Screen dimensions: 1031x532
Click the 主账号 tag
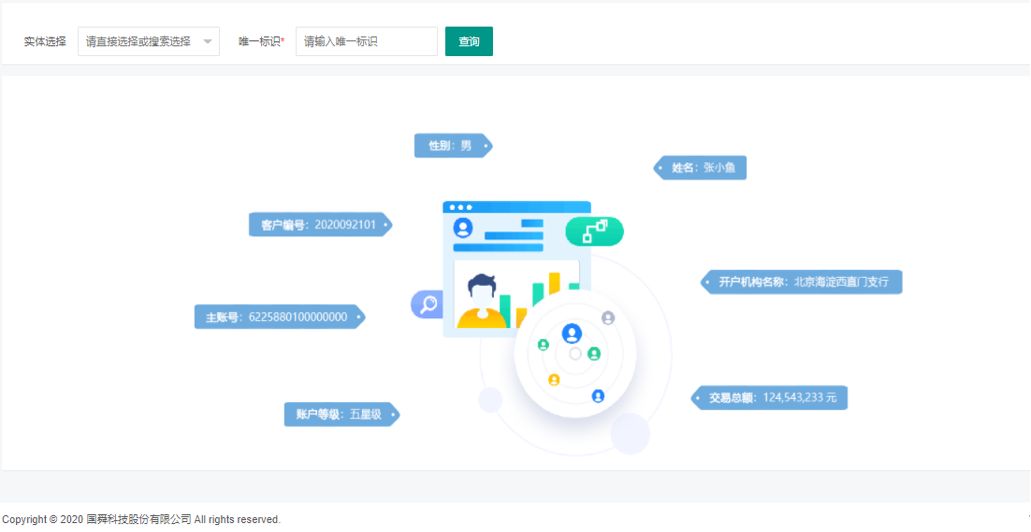pyautogui.click(x=279, y=316)
